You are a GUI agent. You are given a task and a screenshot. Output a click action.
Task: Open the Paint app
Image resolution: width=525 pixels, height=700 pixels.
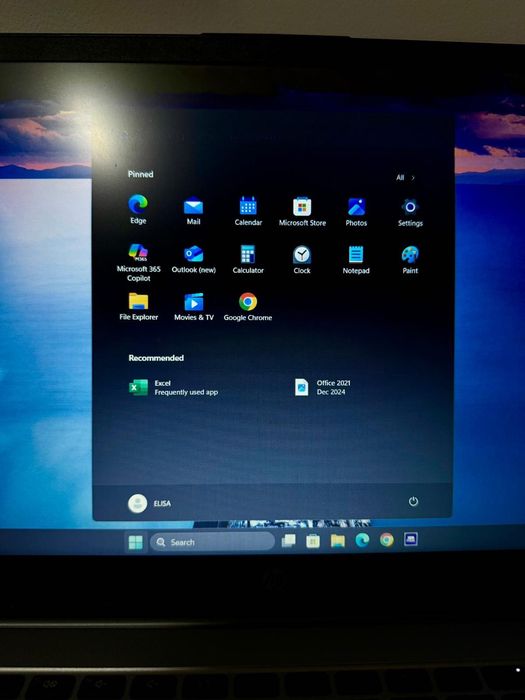[x=410, y=259]
